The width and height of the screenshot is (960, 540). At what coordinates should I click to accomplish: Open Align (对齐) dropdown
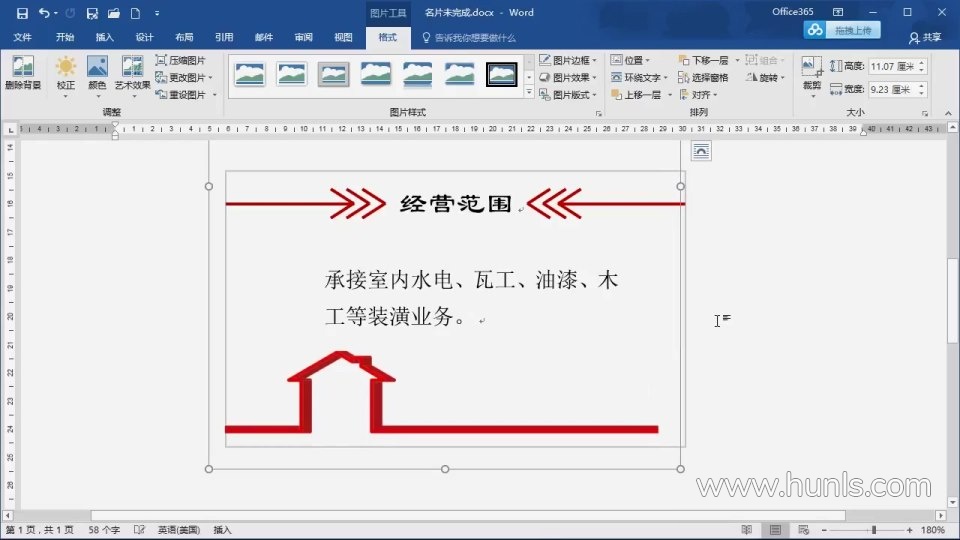coord(698,94)
